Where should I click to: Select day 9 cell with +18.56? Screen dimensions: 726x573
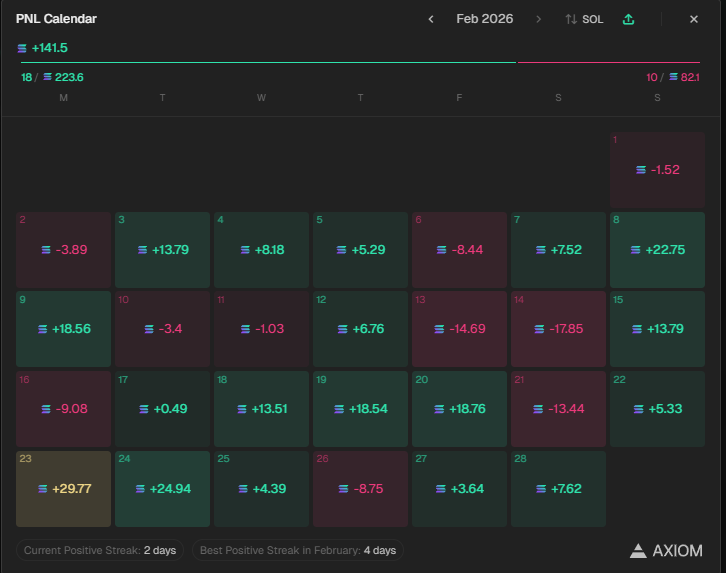pyautogui.click(x=63, y=329)
